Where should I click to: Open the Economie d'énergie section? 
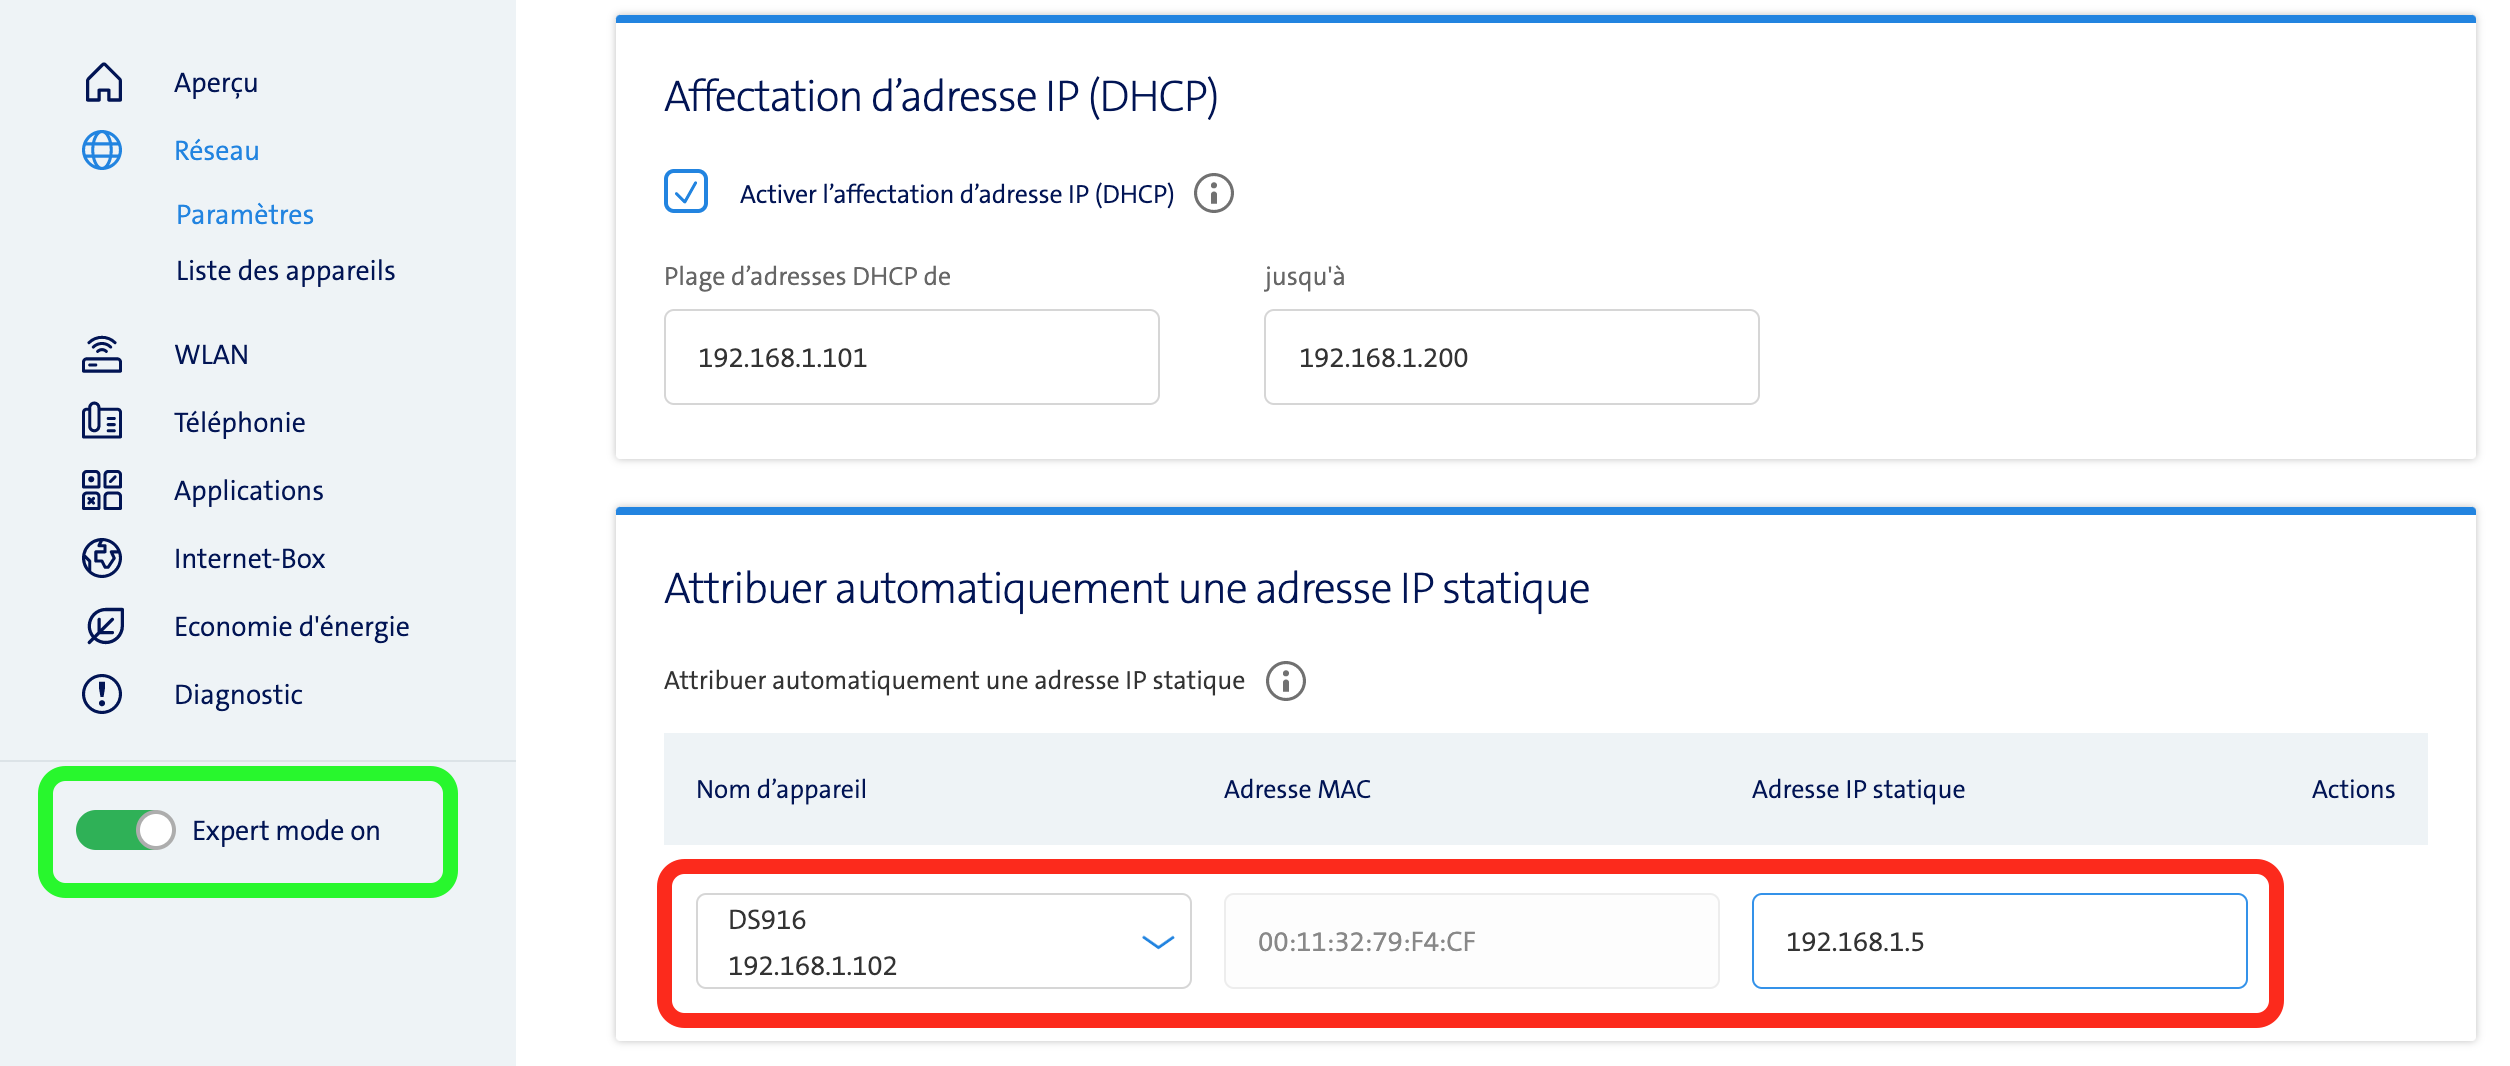[x=292, y=626]
